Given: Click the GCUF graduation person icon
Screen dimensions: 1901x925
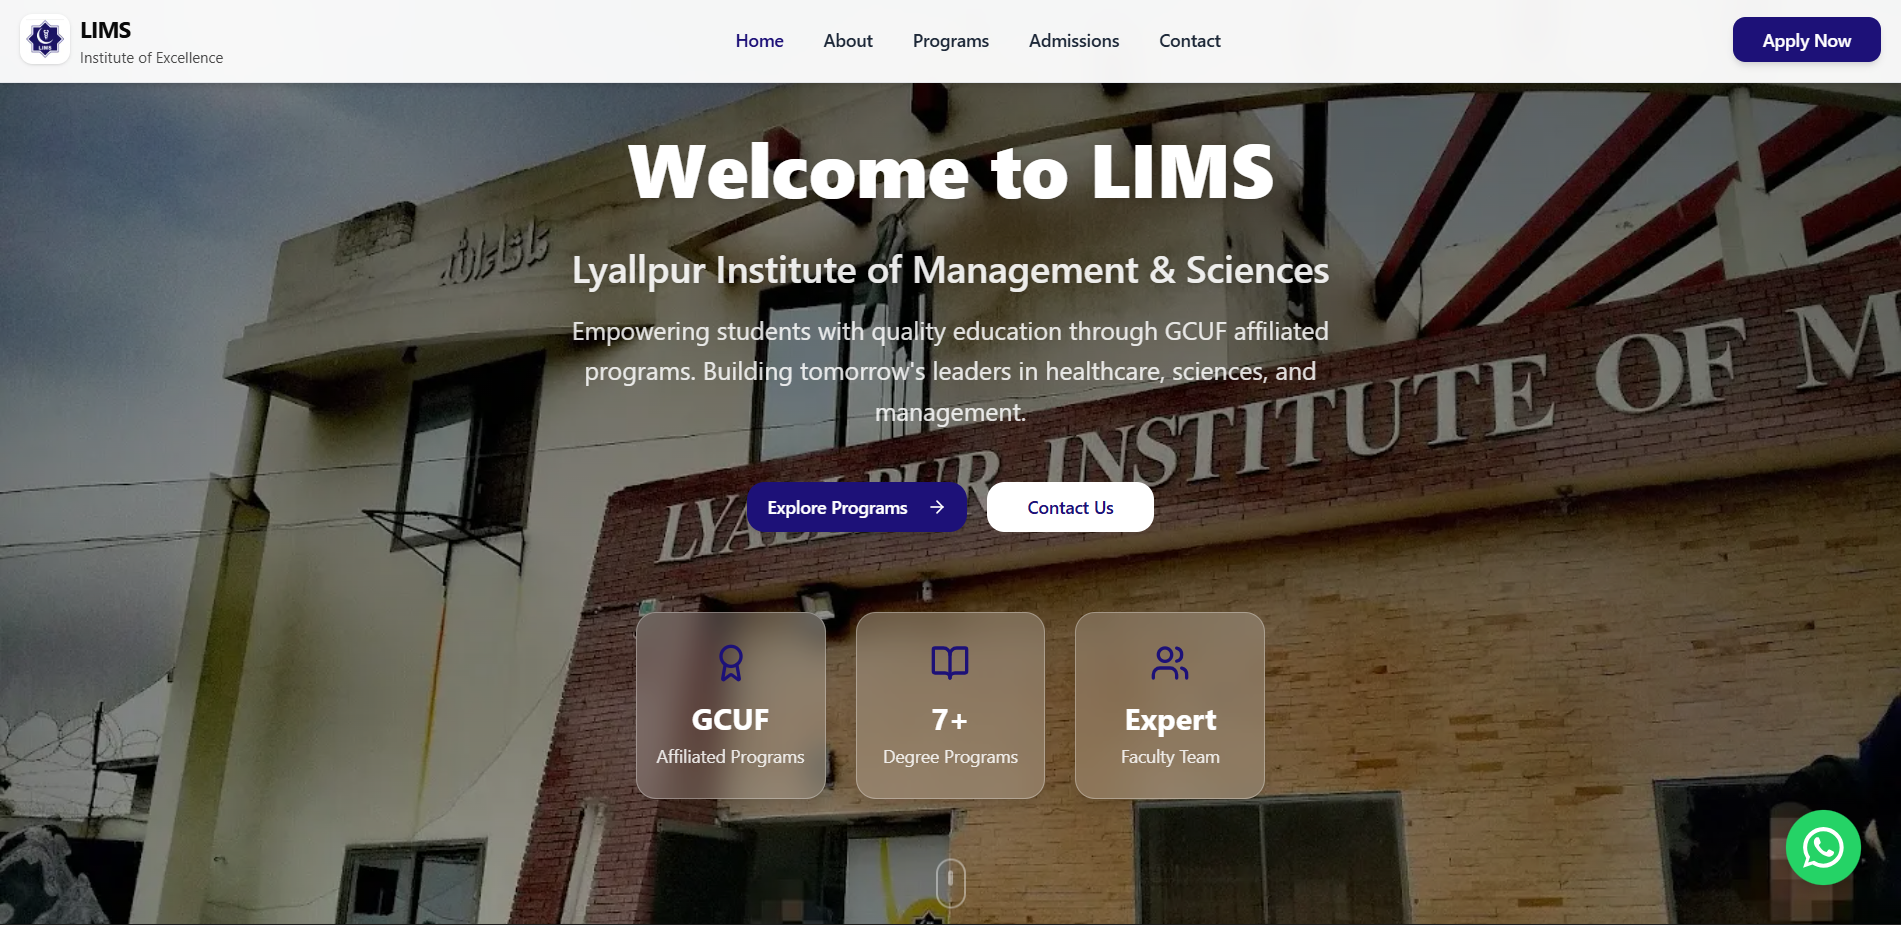Looking at the screenshot, I should 730,663.
